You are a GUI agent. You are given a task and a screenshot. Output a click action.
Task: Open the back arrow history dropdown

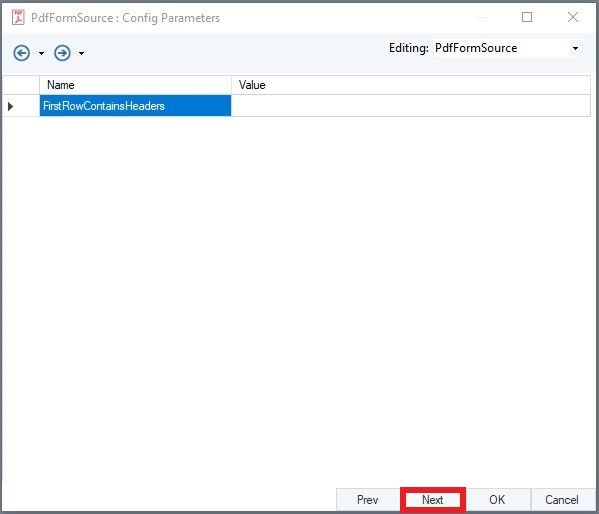click(41, 53)
